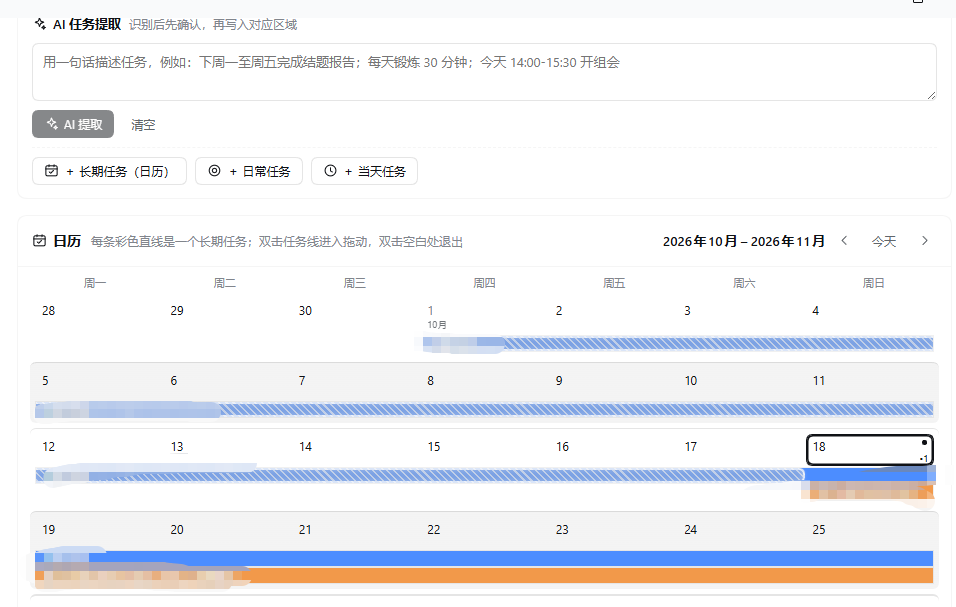The image size is (956, 607).
Task: Click the orange task line in 19–25 week
Action: (x=484, y=575)
